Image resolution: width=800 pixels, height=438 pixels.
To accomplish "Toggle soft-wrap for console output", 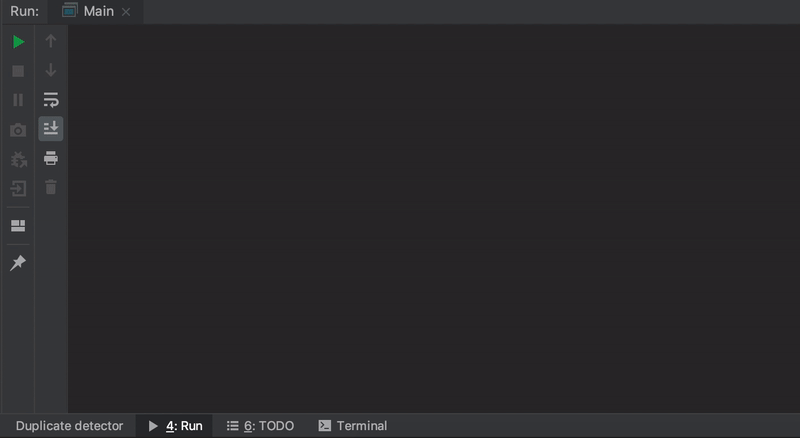I will [51, 100].
